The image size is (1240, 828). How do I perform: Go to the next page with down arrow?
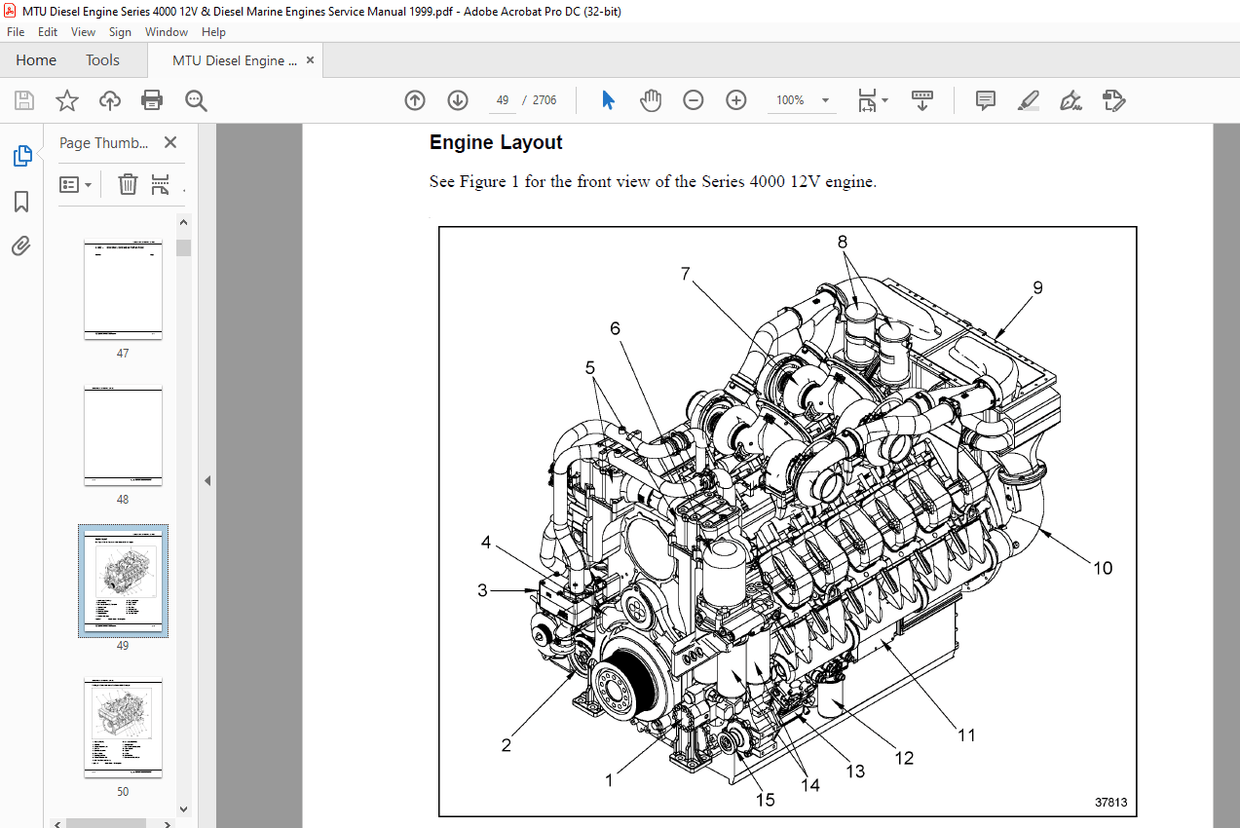point(458,100)
